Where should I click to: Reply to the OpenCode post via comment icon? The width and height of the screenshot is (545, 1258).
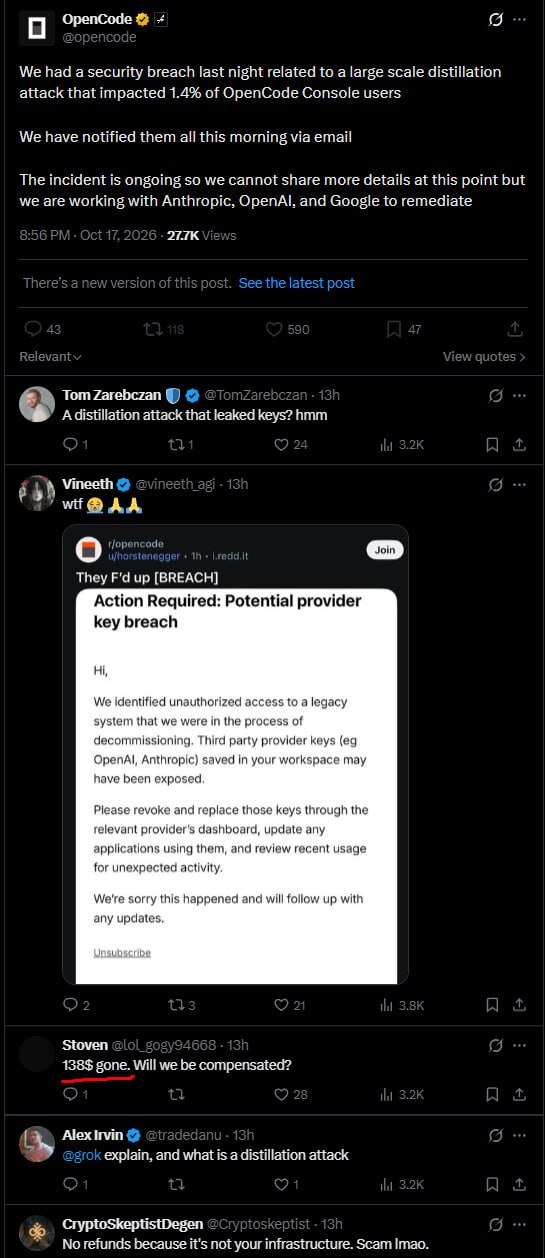tap(42, 329)
